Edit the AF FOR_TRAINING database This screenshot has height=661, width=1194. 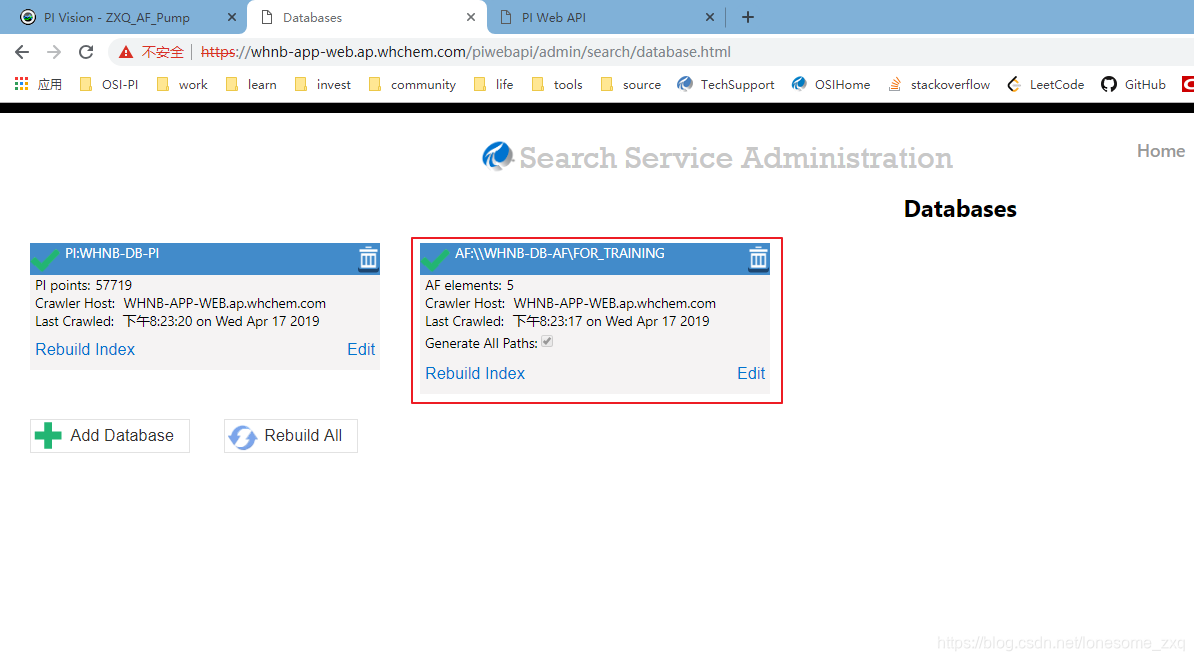(751, 374)
